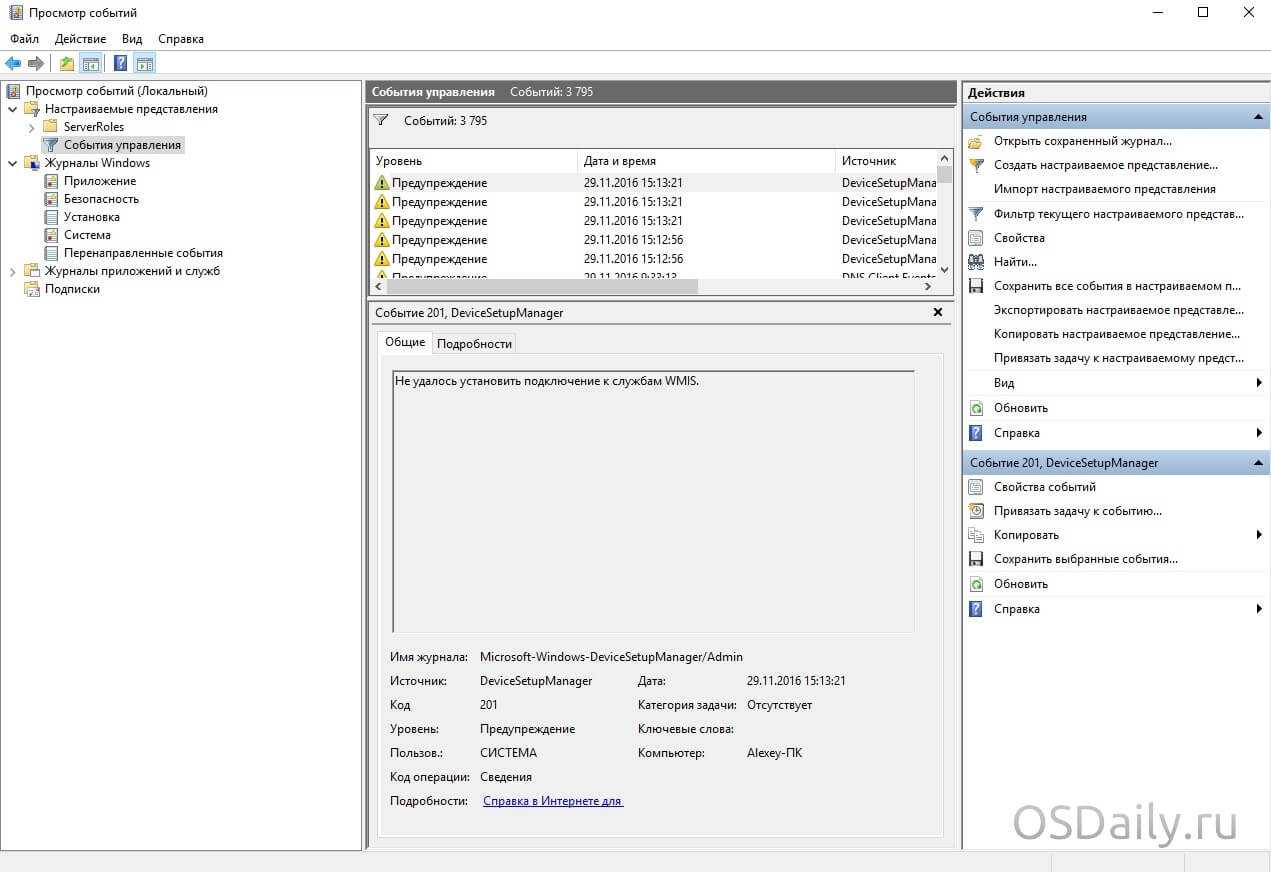This screenshot has width=1271, height=872.
Task: Click the event list scroll down arrow
Action: [x=945, y=269]
